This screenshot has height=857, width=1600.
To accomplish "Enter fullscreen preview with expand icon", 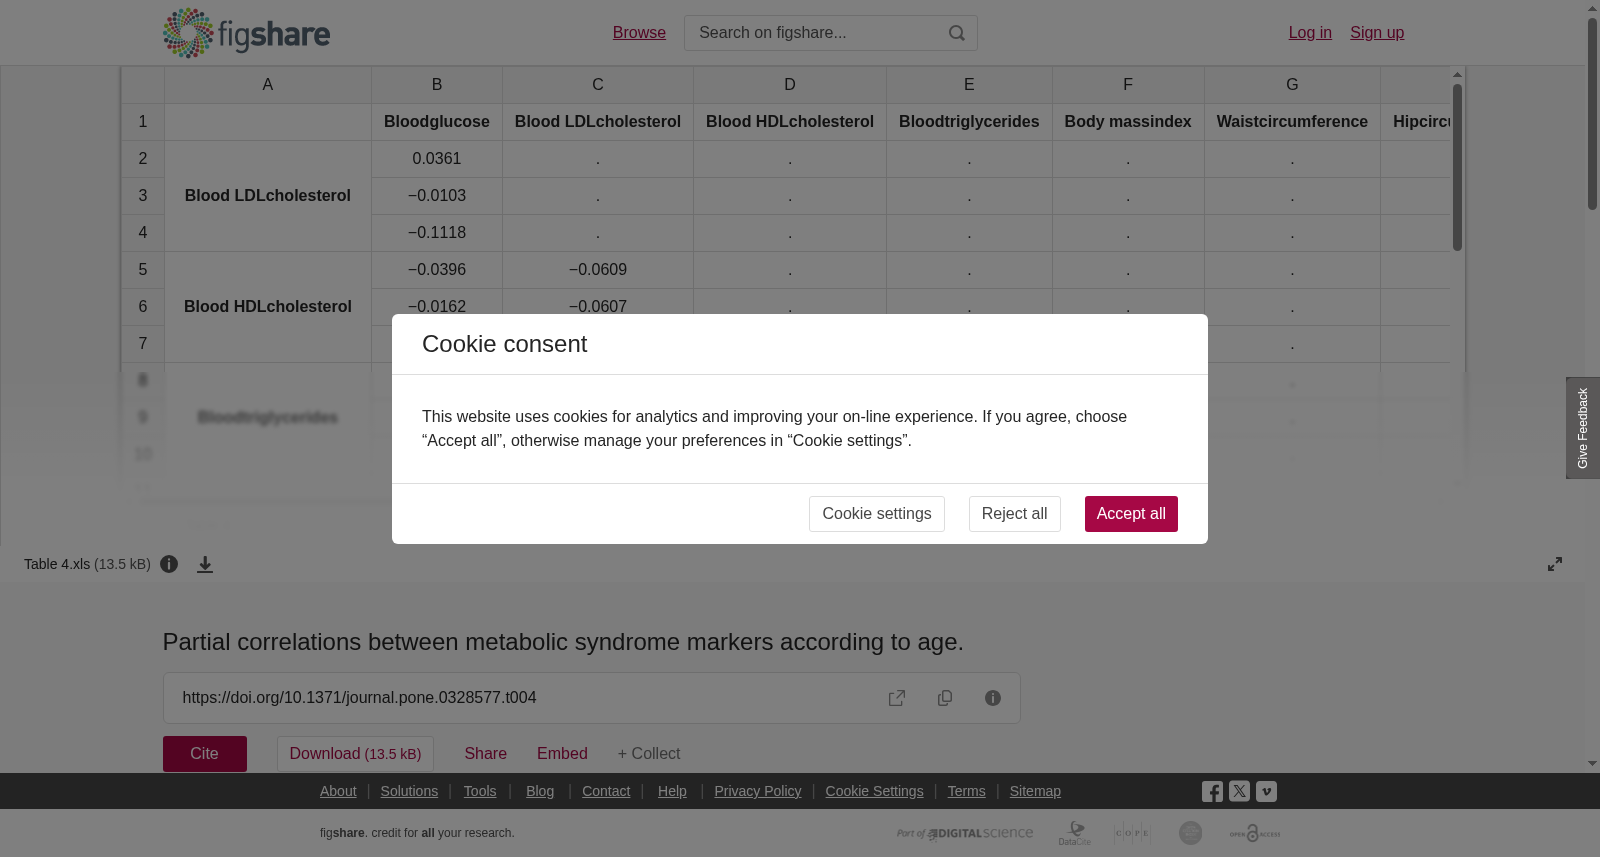I will click(x=1555, y=564).
